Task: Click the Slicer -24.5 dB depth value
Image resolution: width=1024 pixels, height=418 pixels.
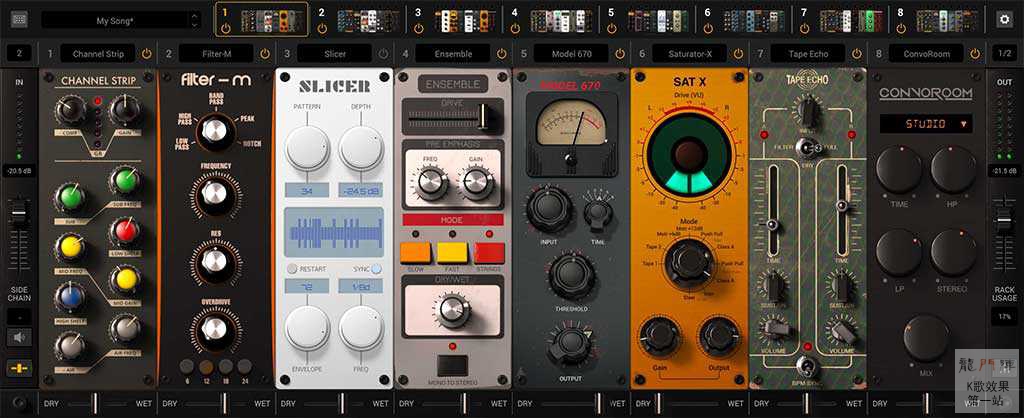Action: point(360,191)
